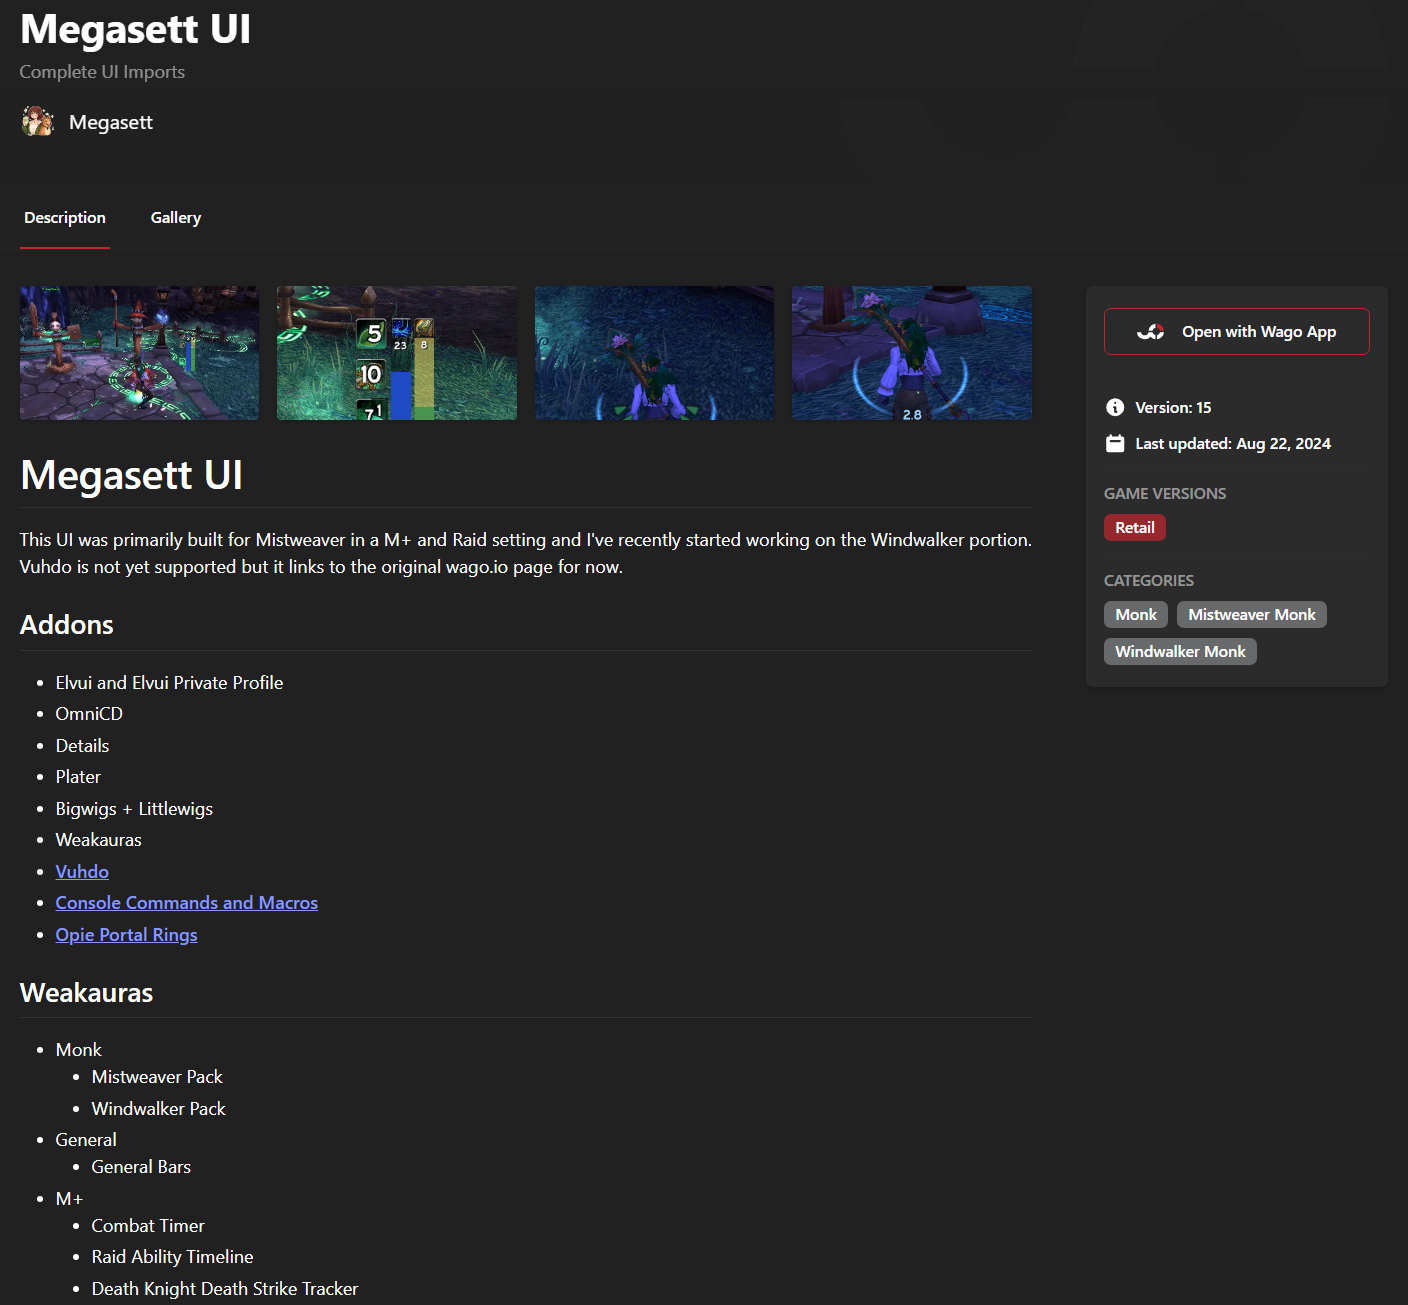This screenshot has height=1305, width=1408.
Task: Click the CATEGORIES label
Action: (1149, 581)
